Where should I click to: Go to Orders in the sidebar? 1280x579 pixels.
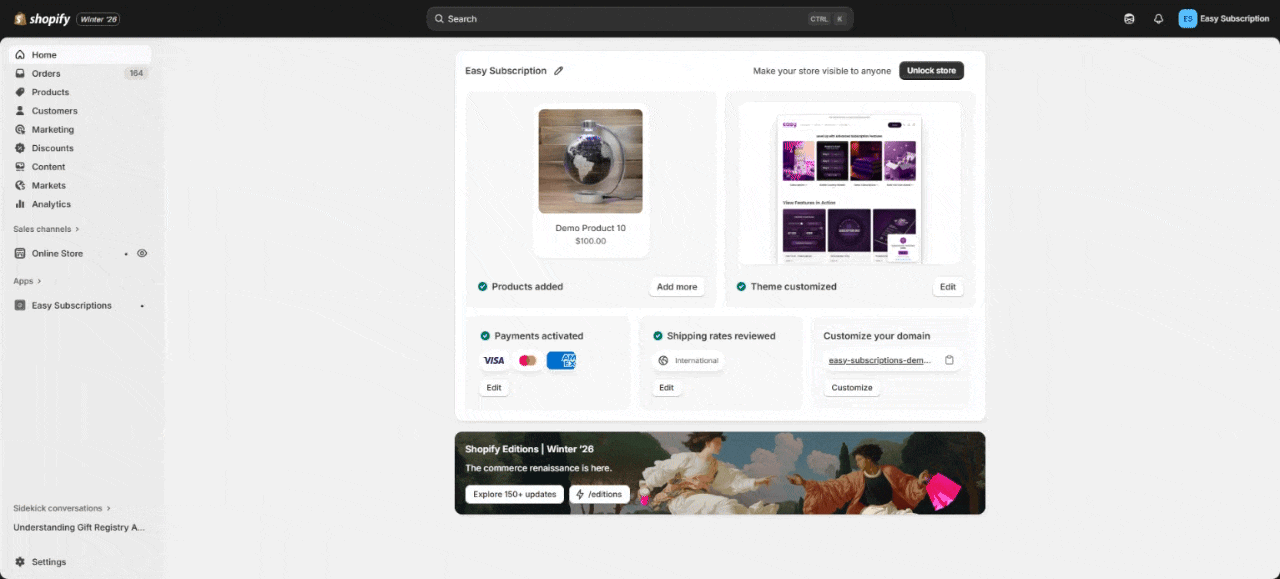46,73
